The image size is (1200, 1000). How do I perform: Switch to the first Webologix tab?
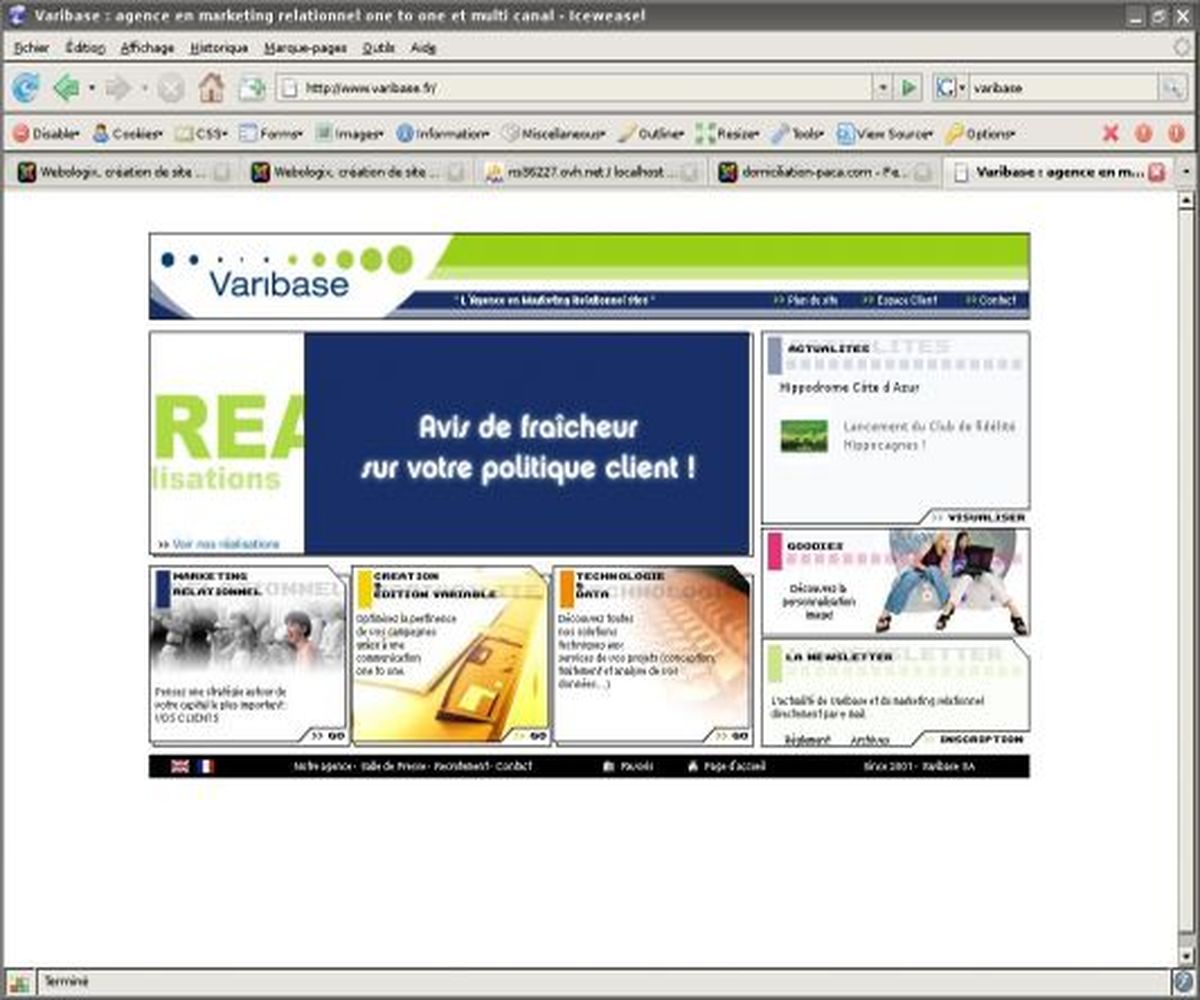125,172
